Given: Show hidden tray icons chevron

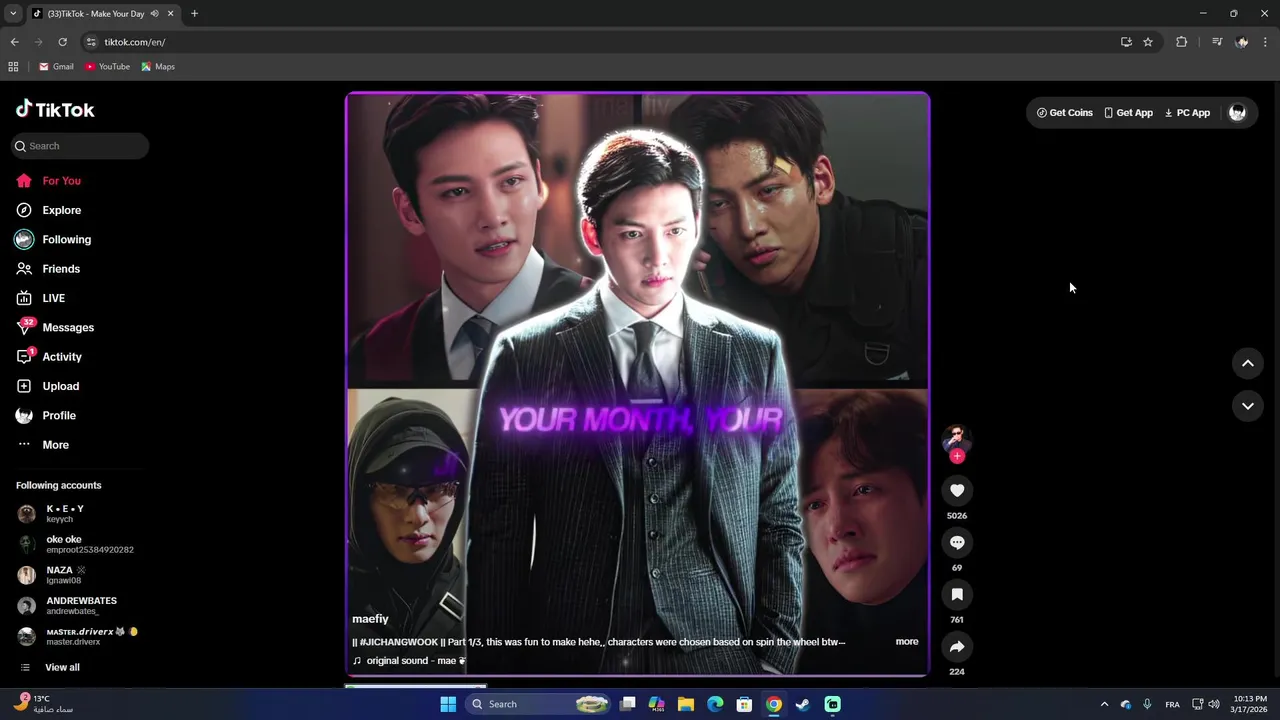Looking at the screenshot, I should (1104, 704).
